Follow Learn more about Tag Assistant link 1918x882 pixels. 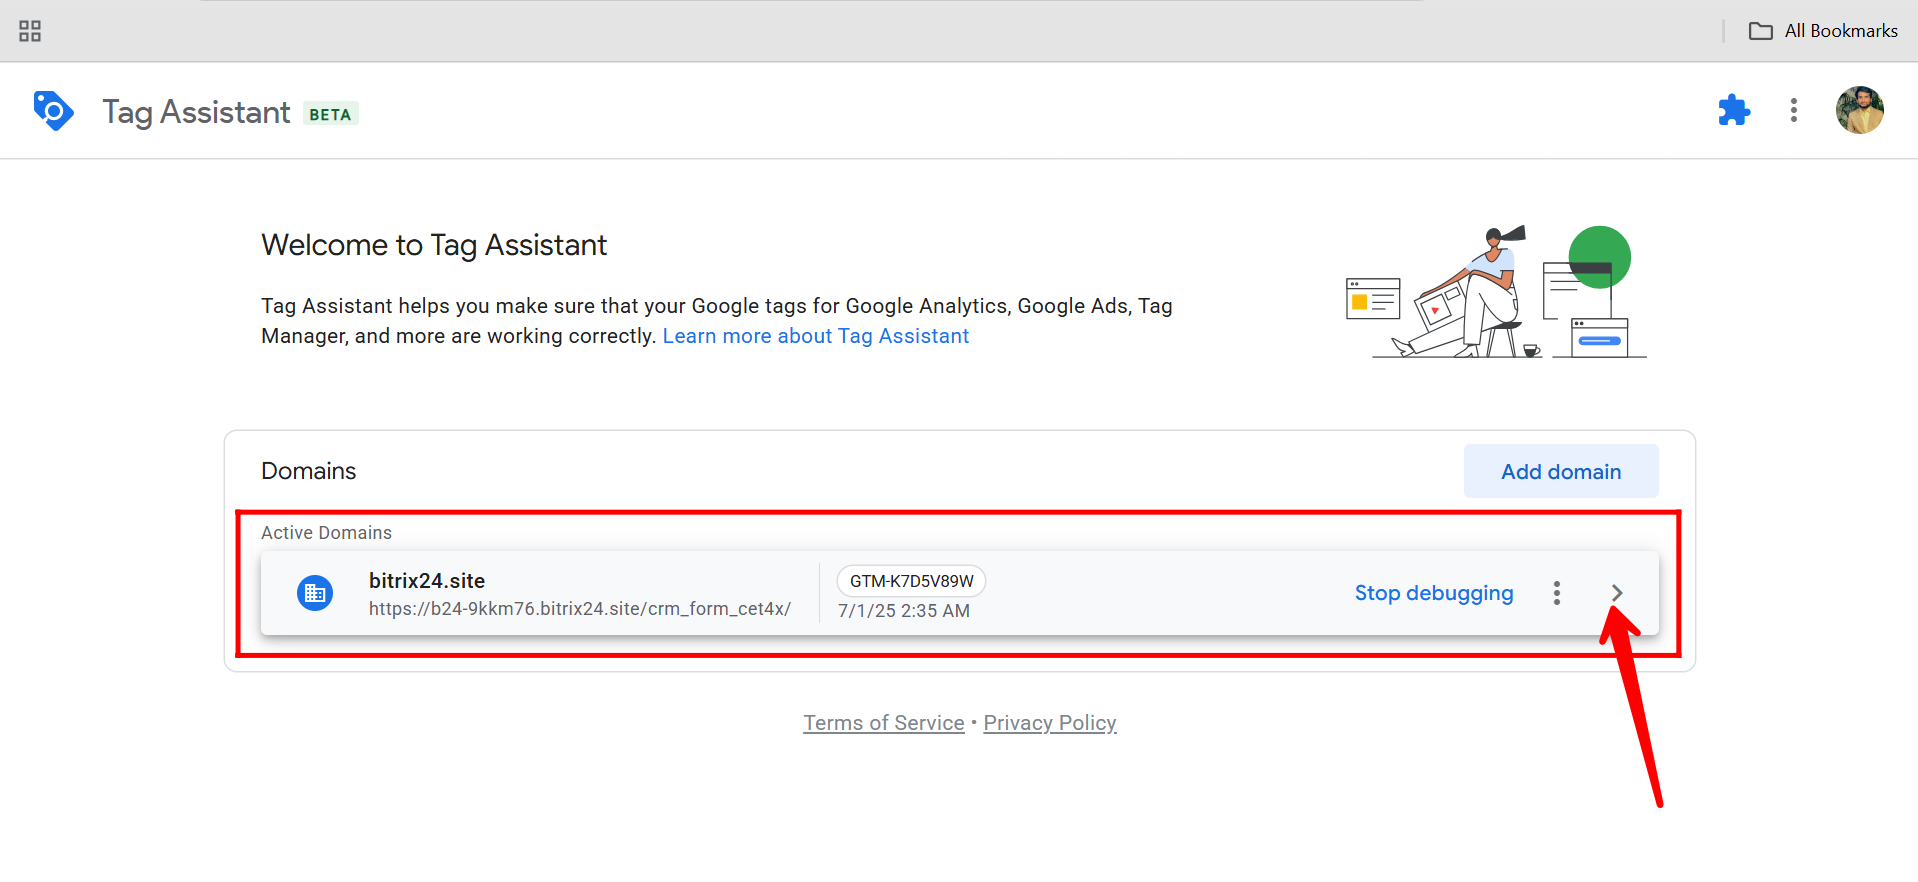(816, 336)
